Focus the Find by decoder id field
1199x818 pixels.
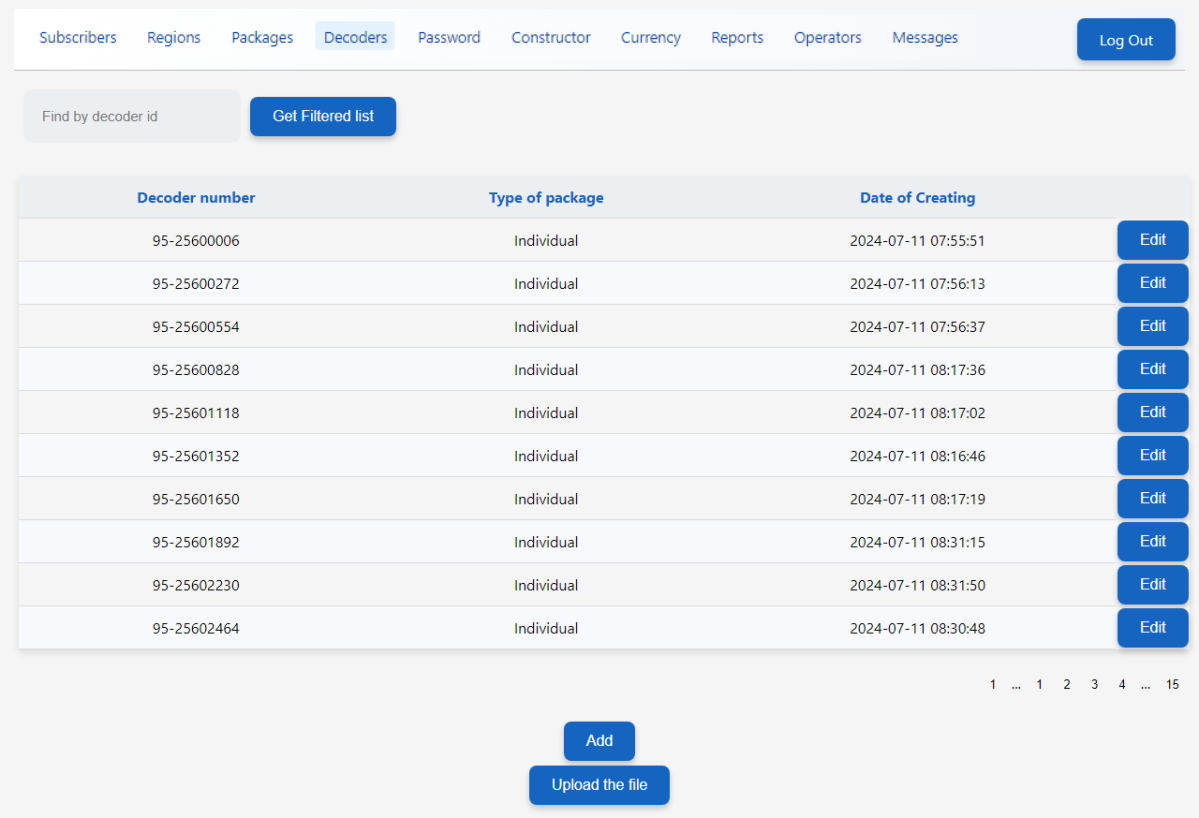click(132, 116)
